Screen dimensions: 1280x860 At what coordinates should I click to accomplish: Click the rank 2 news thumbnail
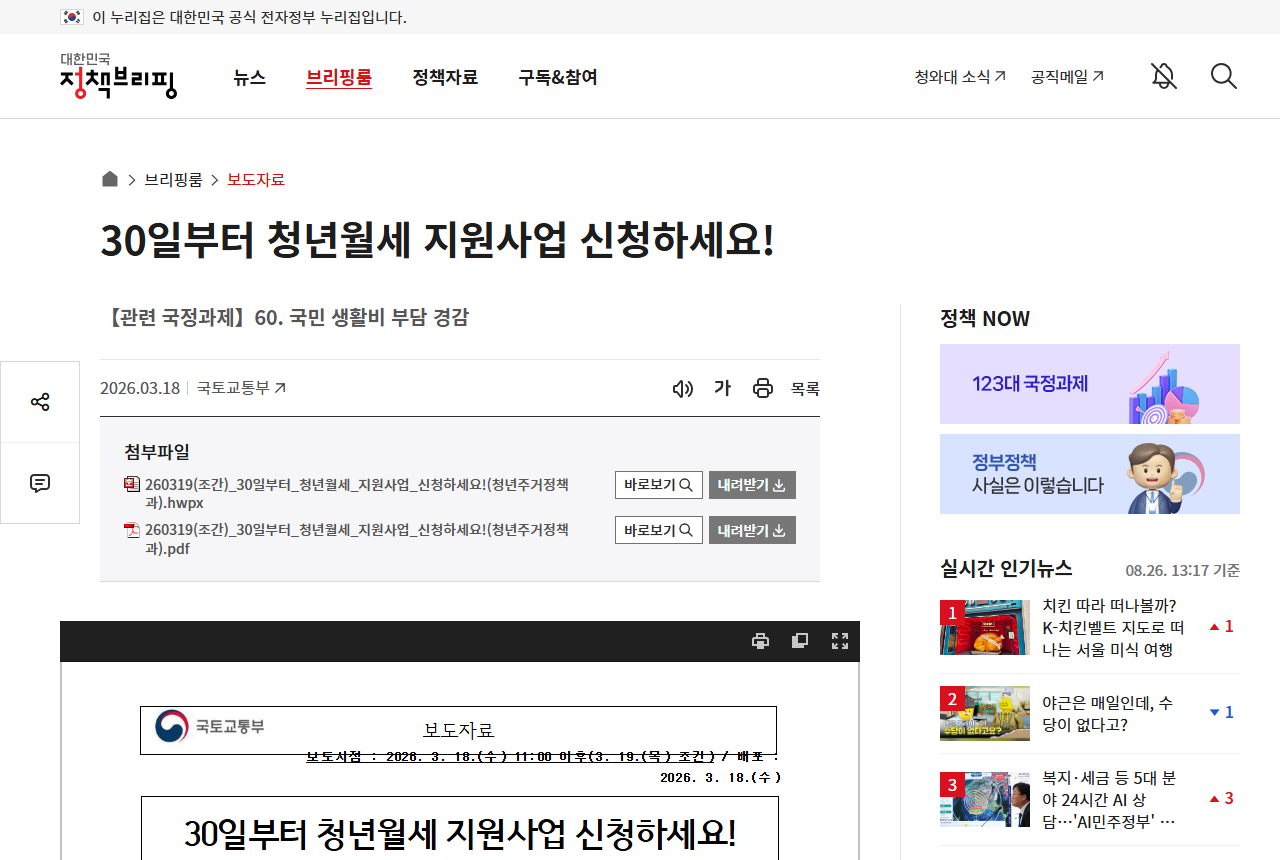[x=985, y=713]
